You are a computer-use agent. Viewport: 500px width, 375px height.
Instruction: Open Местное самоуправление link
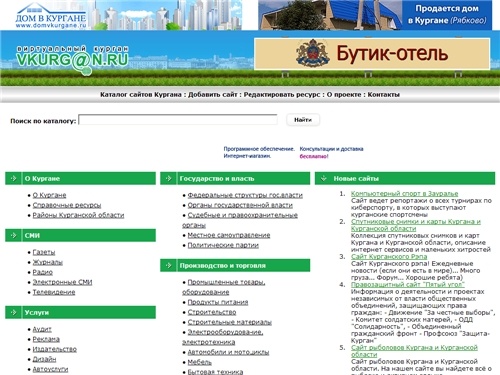229,235
